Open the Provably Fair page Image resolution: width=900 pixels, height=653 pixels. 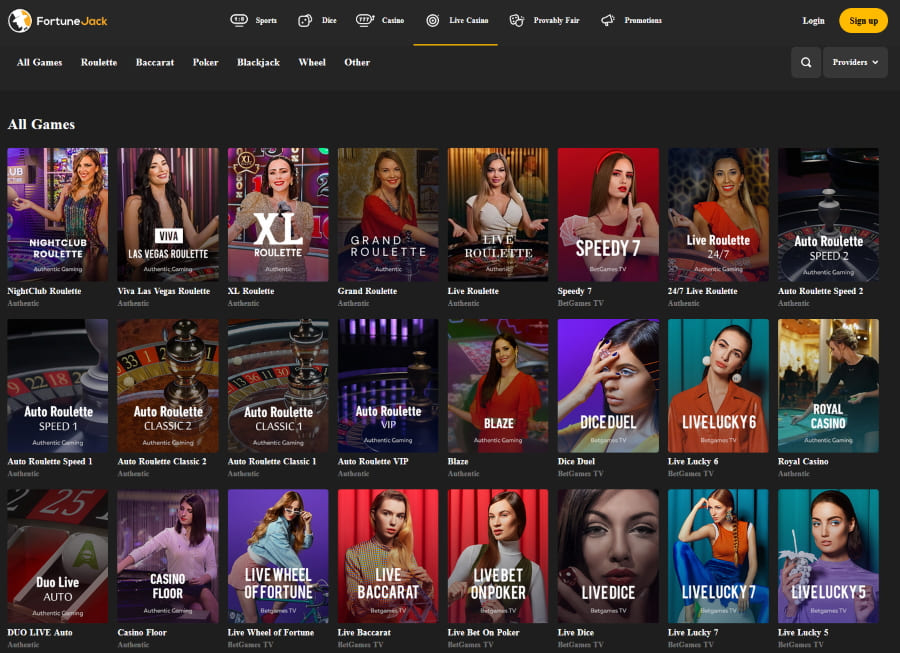click(x=556, y=20)
